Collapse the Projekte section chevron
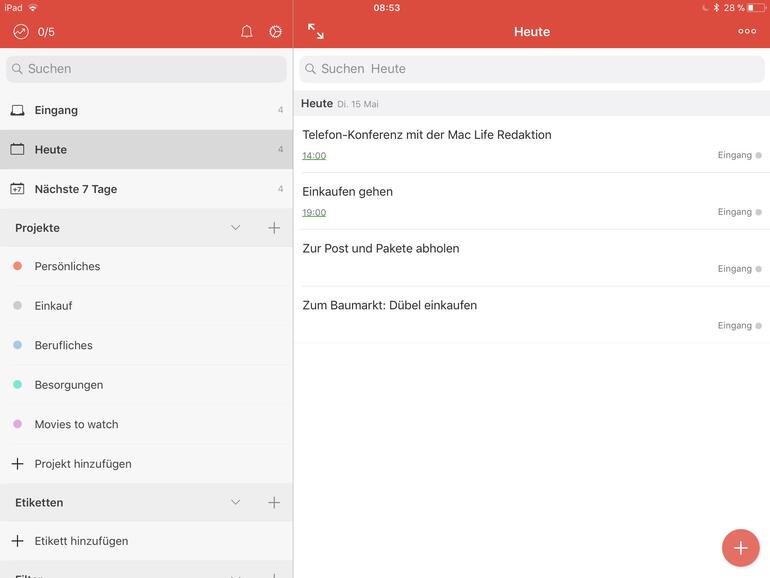The image size is (770, 578). point(236,228)
